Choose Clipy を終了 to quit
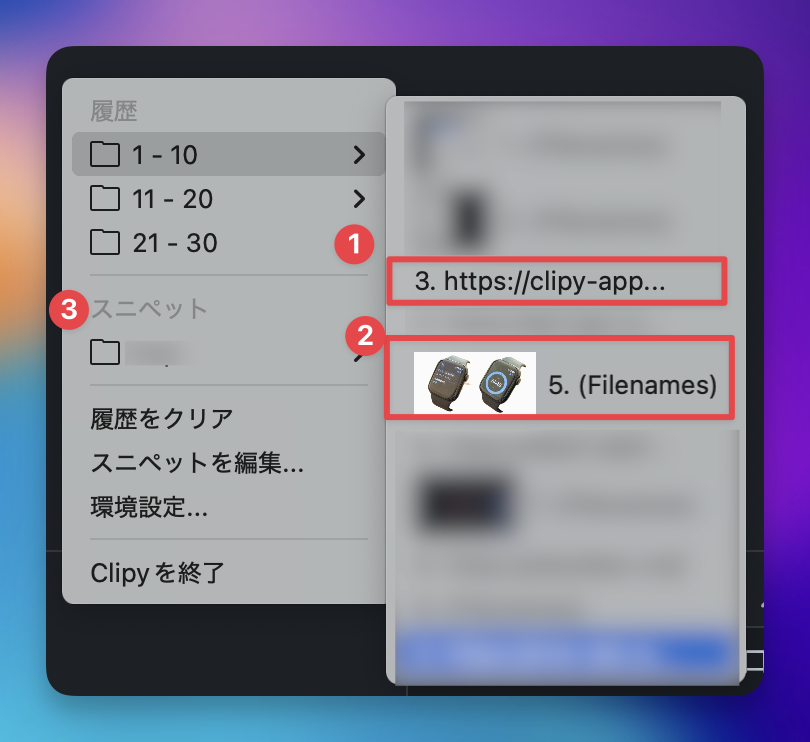Screen dimensions: 810x742 pyautogui.click(x=158, y=573)
